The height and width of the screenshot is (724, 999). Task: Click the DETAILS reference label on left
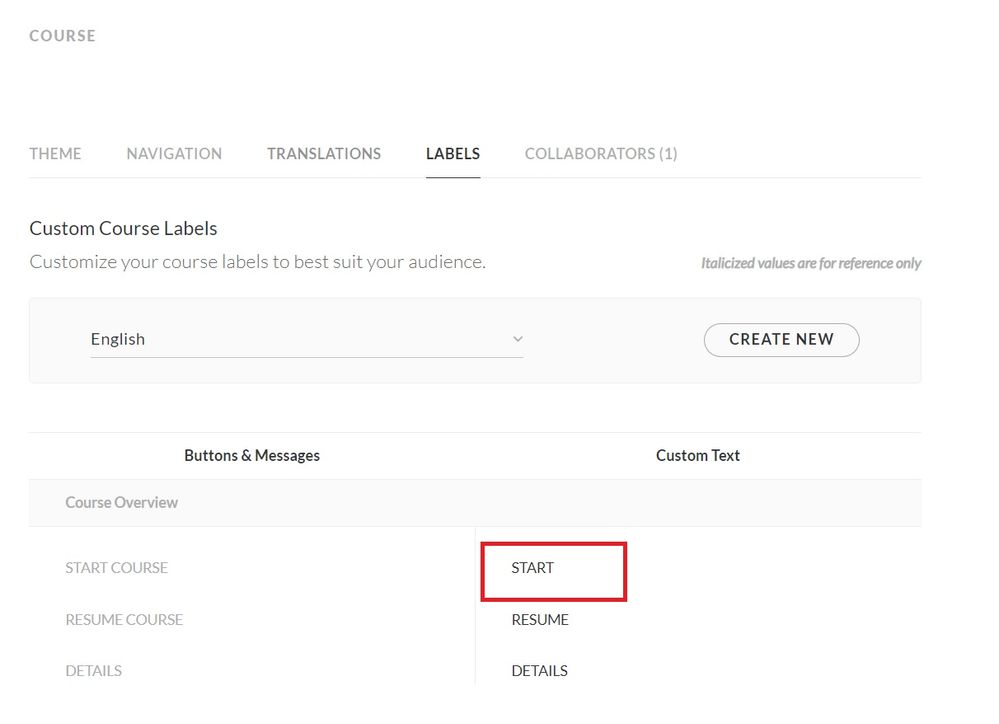click(x=93, y=671)
